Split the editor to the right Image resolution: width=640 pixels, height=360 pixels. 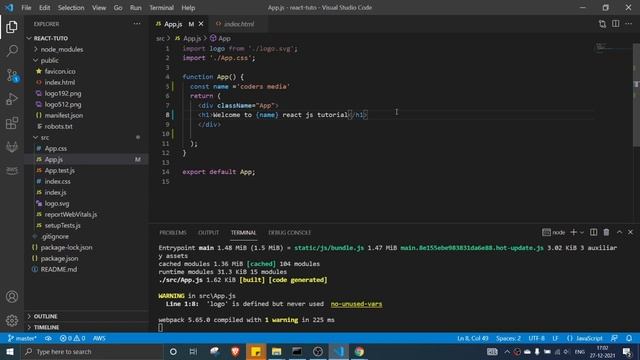(x=616, y=24)
